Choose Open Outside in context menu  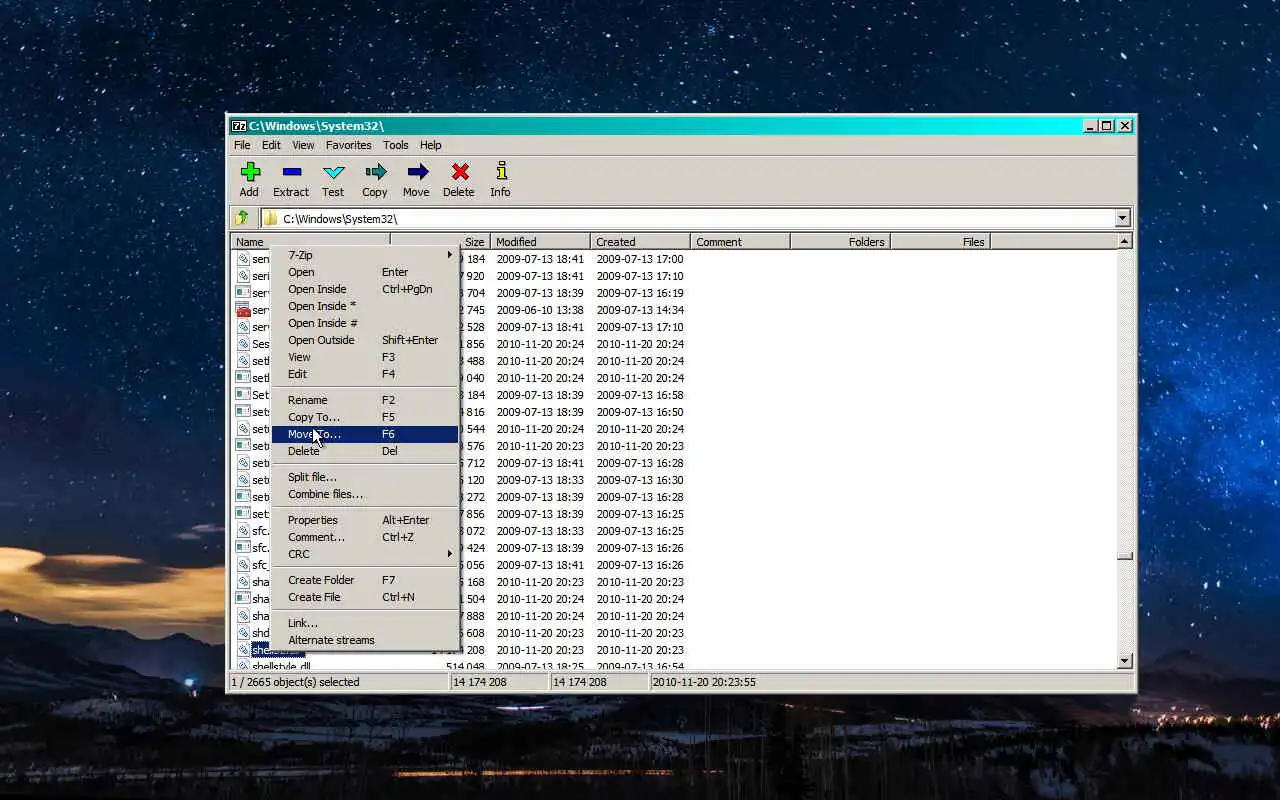365,340
